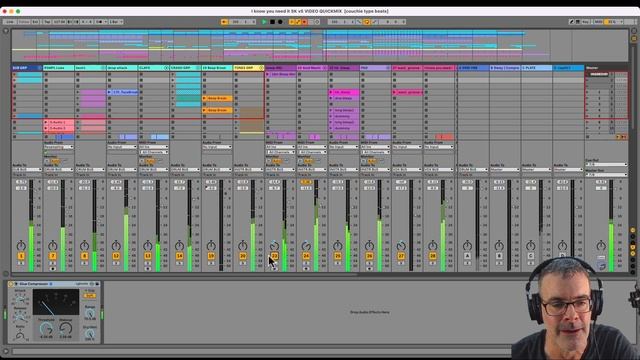Toggle track activator 19
This screenshot has height=360, width=640.
tap(211, 256)
